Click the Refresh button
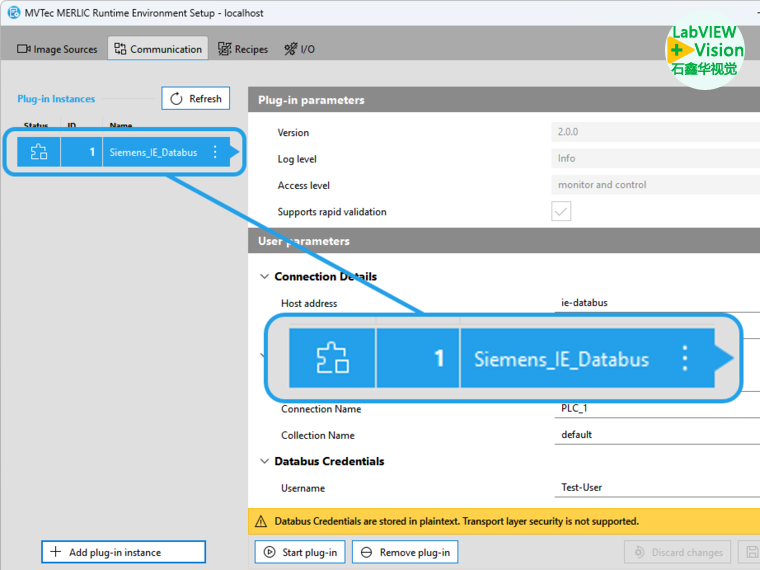760x570 pixels. (195, 98)
